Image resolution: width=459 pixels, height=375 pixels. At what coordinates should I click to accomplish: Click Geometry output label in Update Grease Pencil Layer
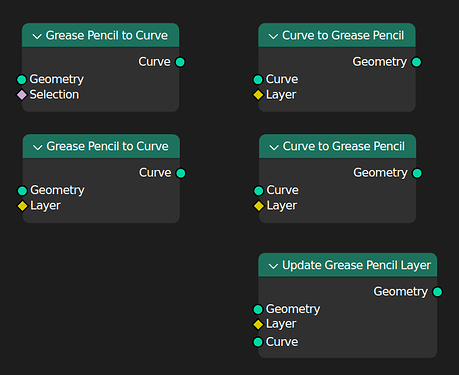[400, 292]
